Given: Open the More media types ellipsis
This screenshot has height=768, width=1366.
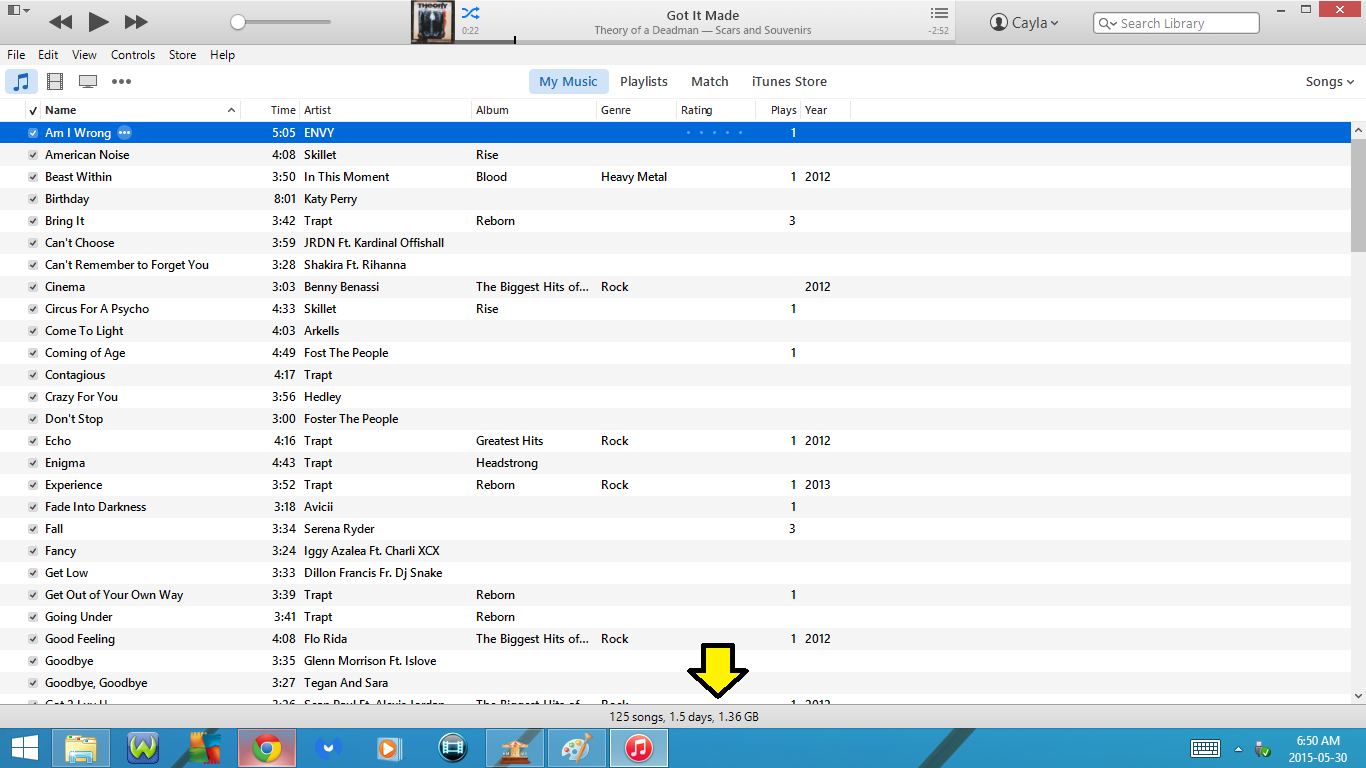Looking at the screenshot, I should [x=121, y=82].
